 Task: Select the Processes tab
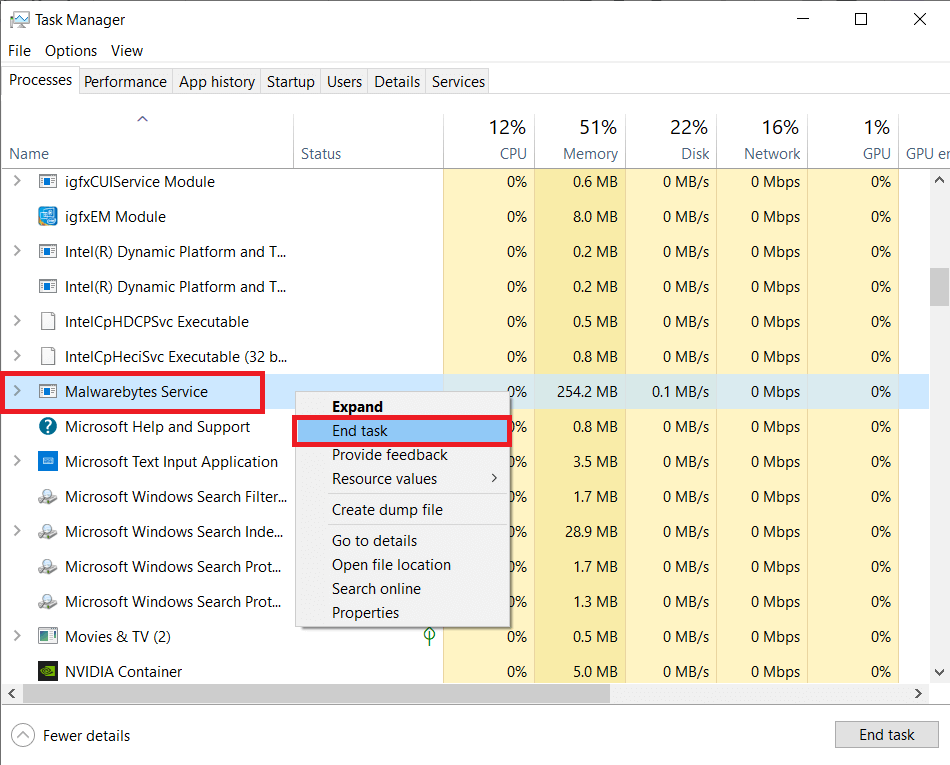tap(41, 80)
